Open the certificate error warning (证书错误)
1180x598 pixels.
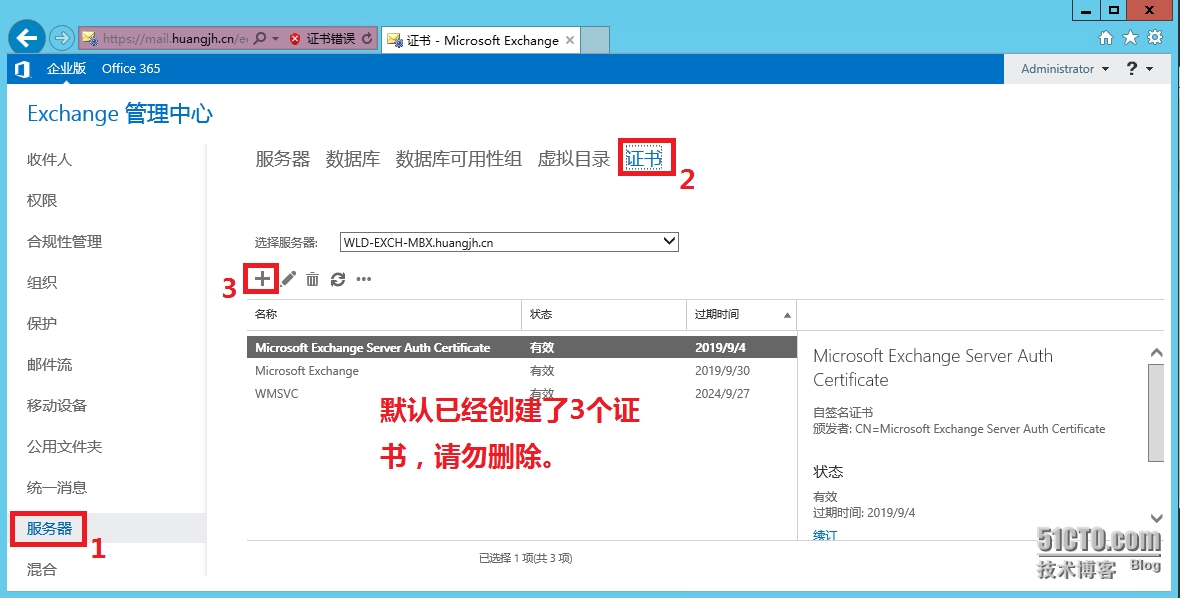pyautogui.click(x=323, y=38)
